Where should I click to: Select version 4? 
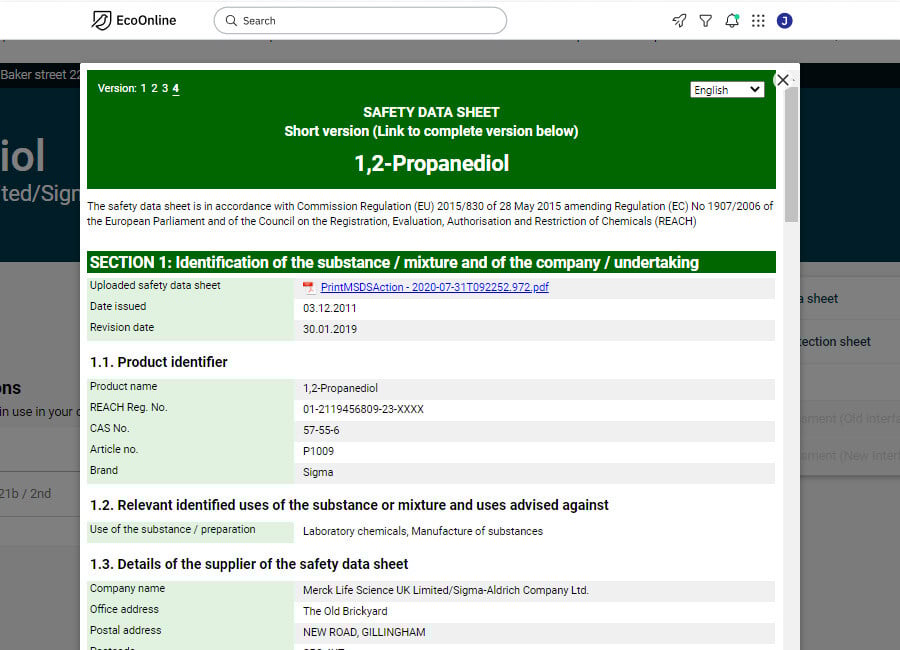coord(176,88)
